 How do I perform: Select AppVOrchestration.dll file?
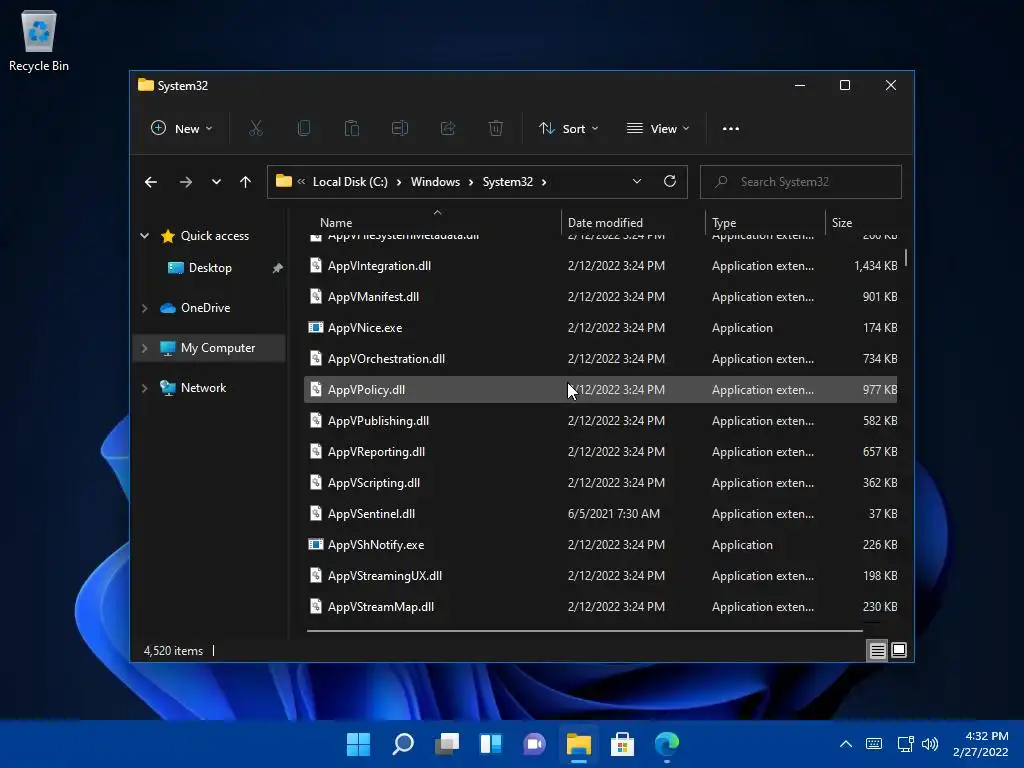click(600, 359)
